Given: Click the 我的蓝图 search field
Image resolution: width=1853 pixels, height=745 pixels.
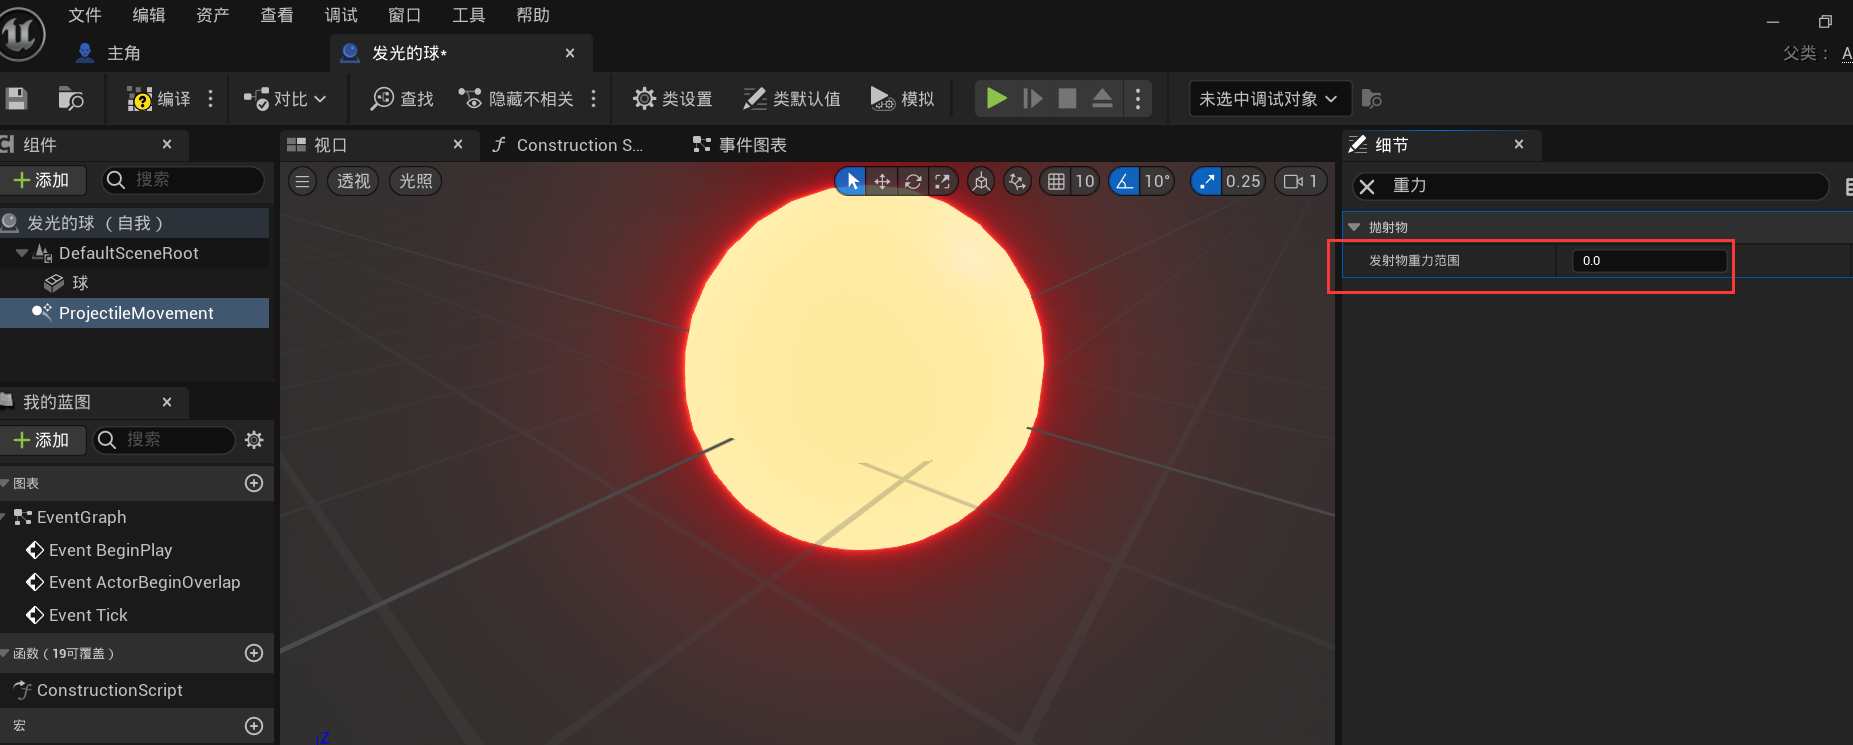Looking at the screenshot, I should [x=165, y=440].
